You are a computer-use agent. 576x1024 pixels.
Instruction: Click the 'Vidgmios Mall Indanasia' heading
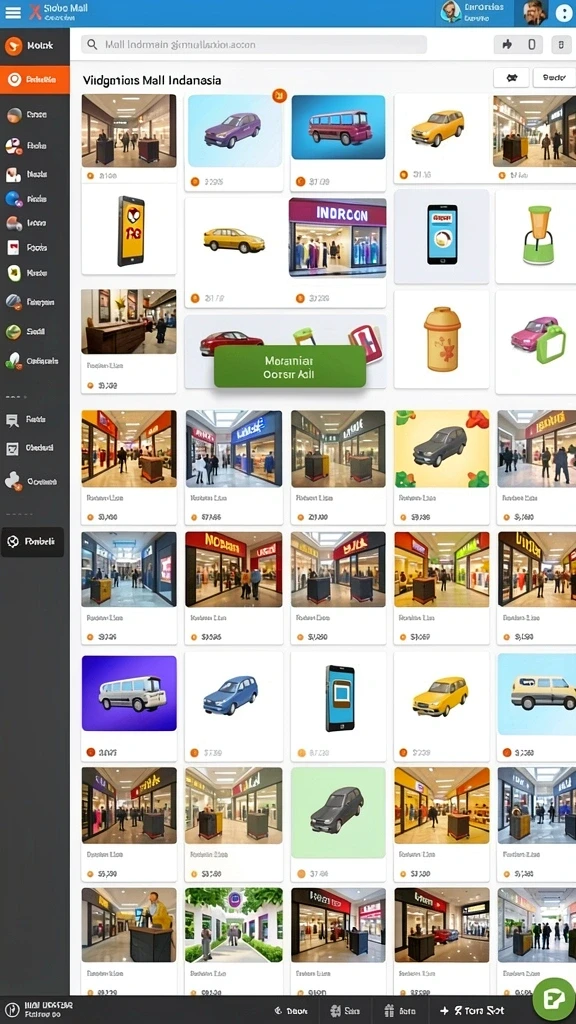152,80
